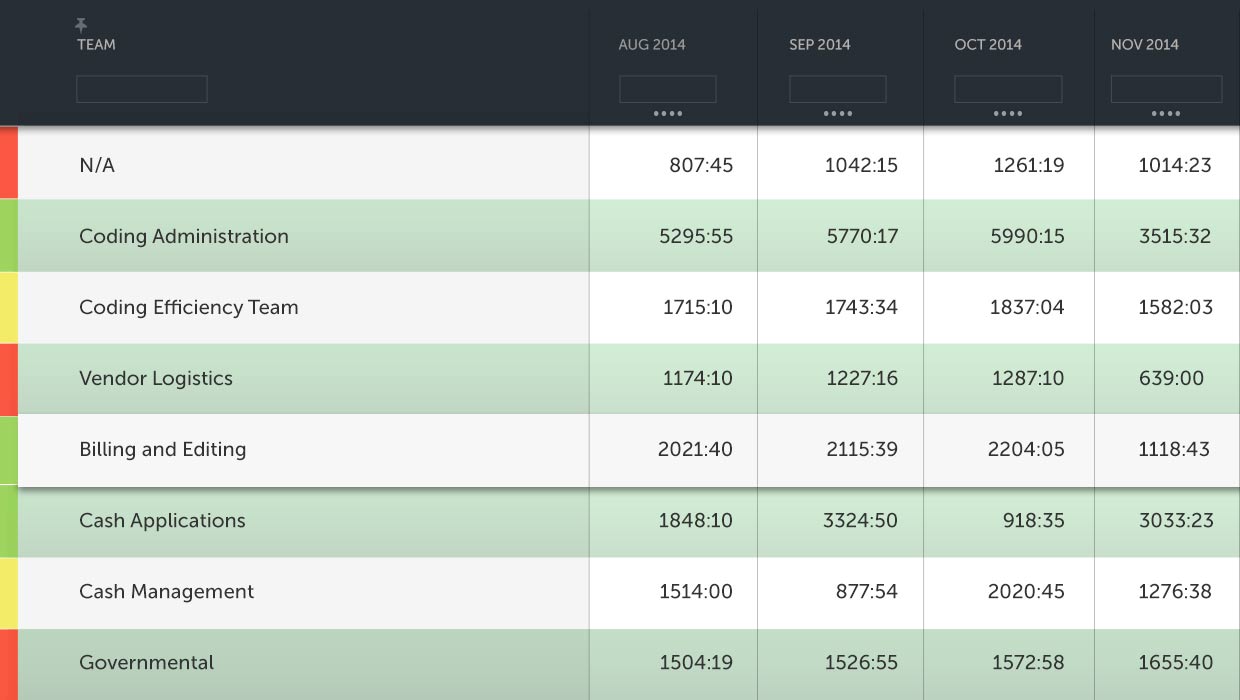Image resolution: width=1240 pixels, height=700 pixels.
Task: Click Cash Management's SEP 2014 value 877:54
Action: 866,592
